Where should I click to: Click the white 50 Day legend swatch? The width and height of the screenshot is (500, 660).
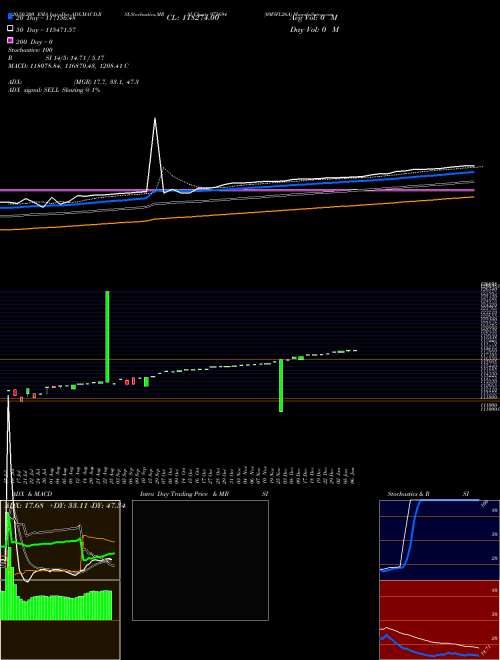point(10,29)
